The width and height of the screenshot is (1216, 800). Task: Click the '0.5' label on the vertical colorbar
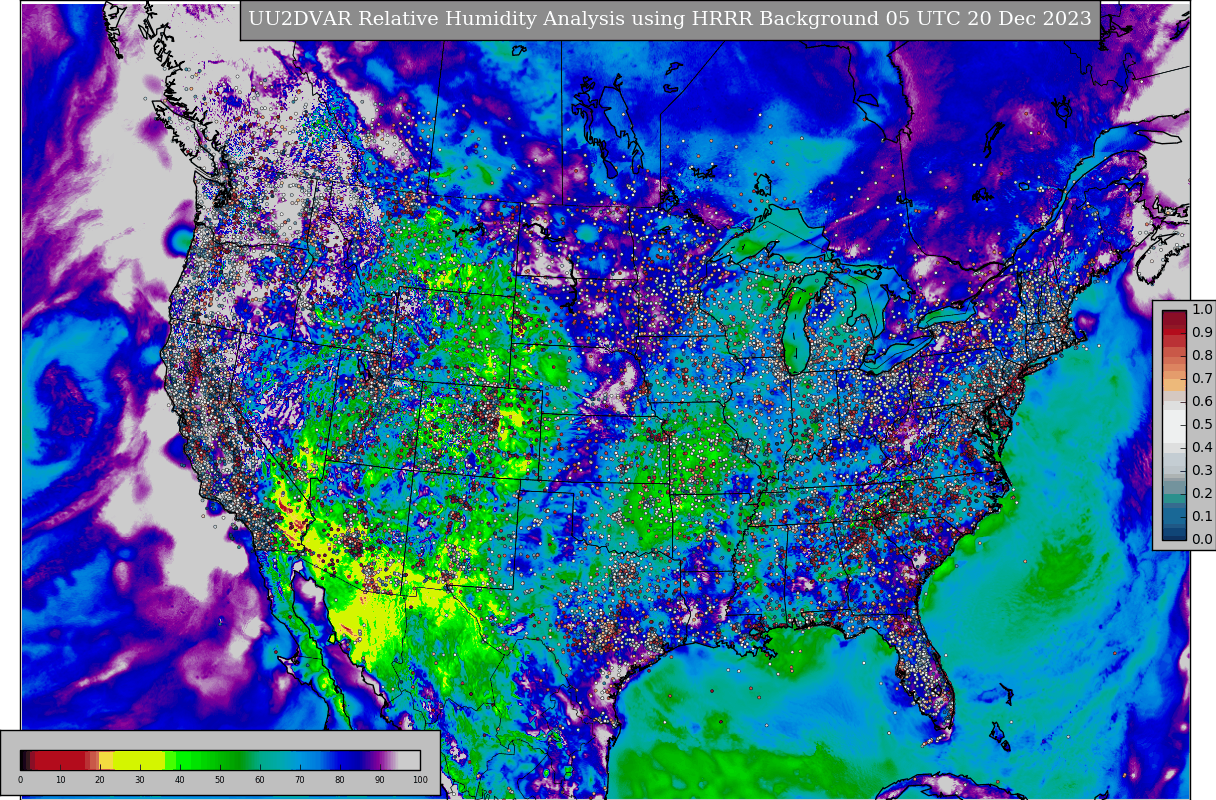click(x=1202, y=425)
